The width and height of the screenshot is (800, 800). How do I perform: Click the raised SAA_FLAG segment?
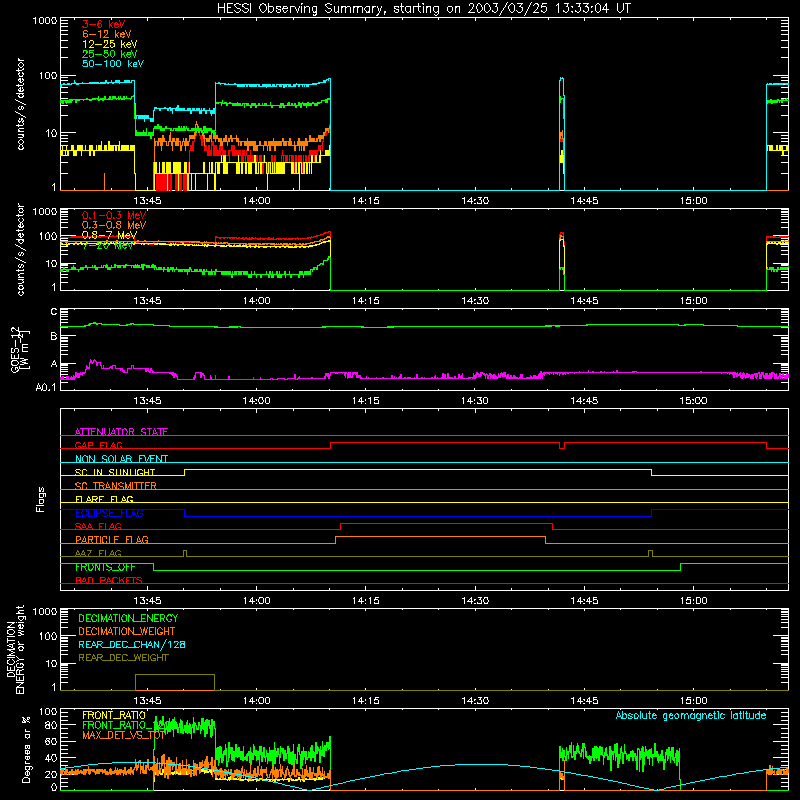tap(446, 524)
